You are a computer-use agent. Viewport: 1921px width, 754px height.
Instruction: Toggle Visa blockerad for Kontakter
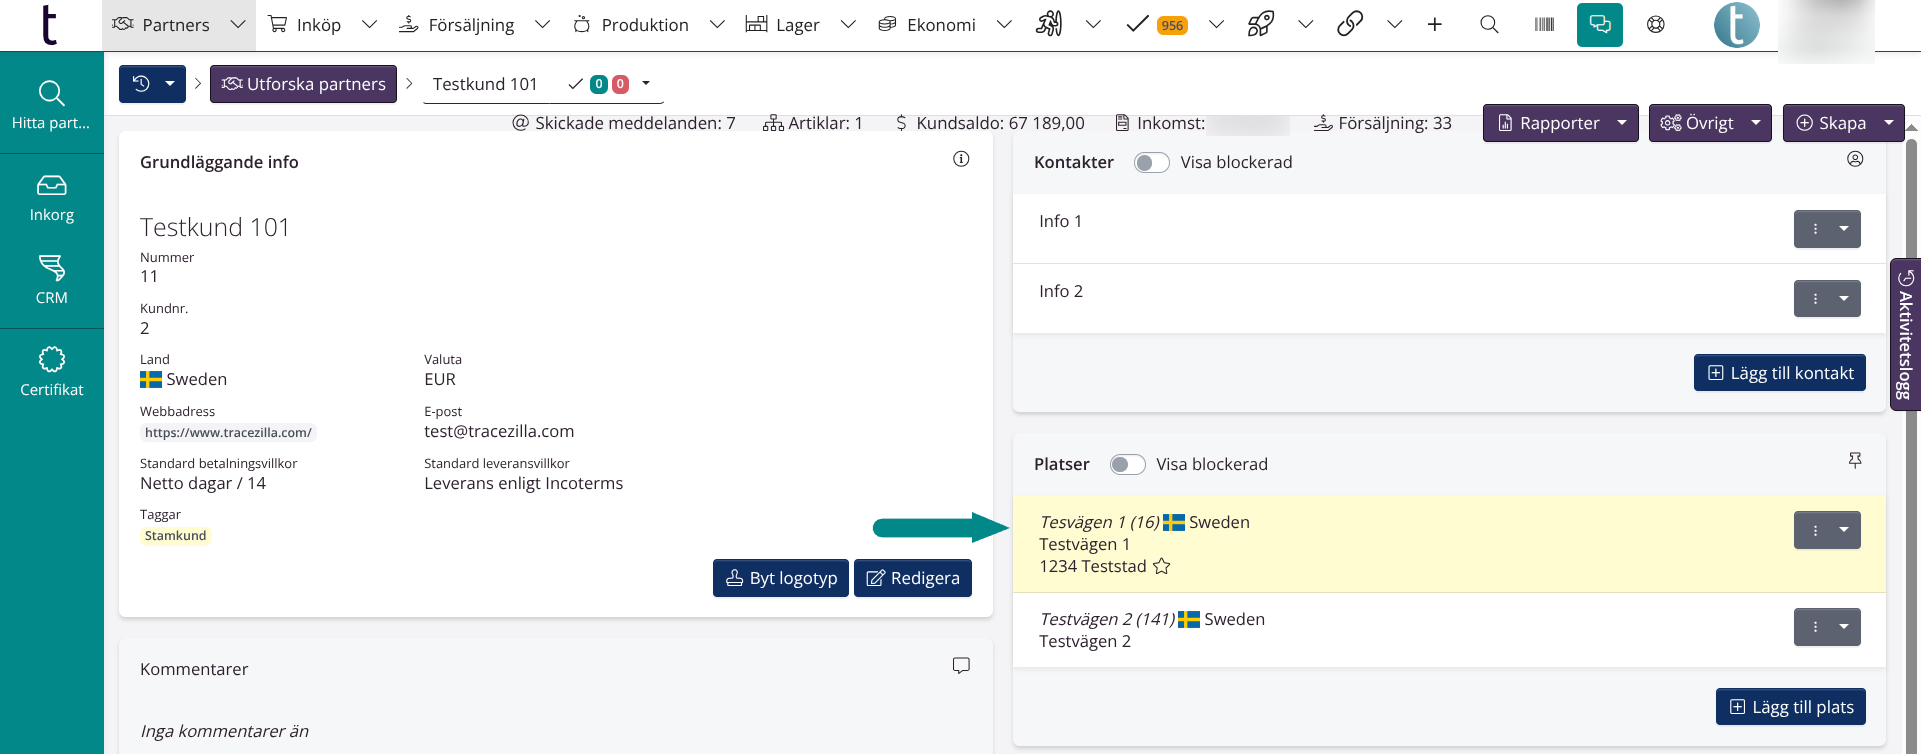click(x=1151, y=163)
